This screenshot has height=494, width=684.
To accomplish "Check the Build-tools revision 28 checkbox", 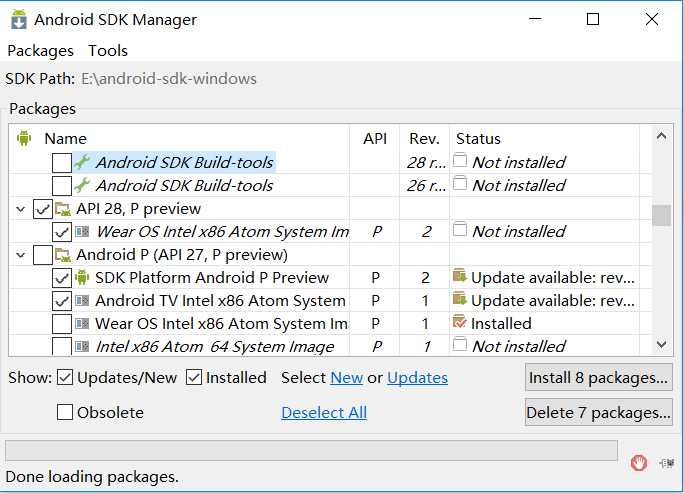I will (x=62, y=163).
